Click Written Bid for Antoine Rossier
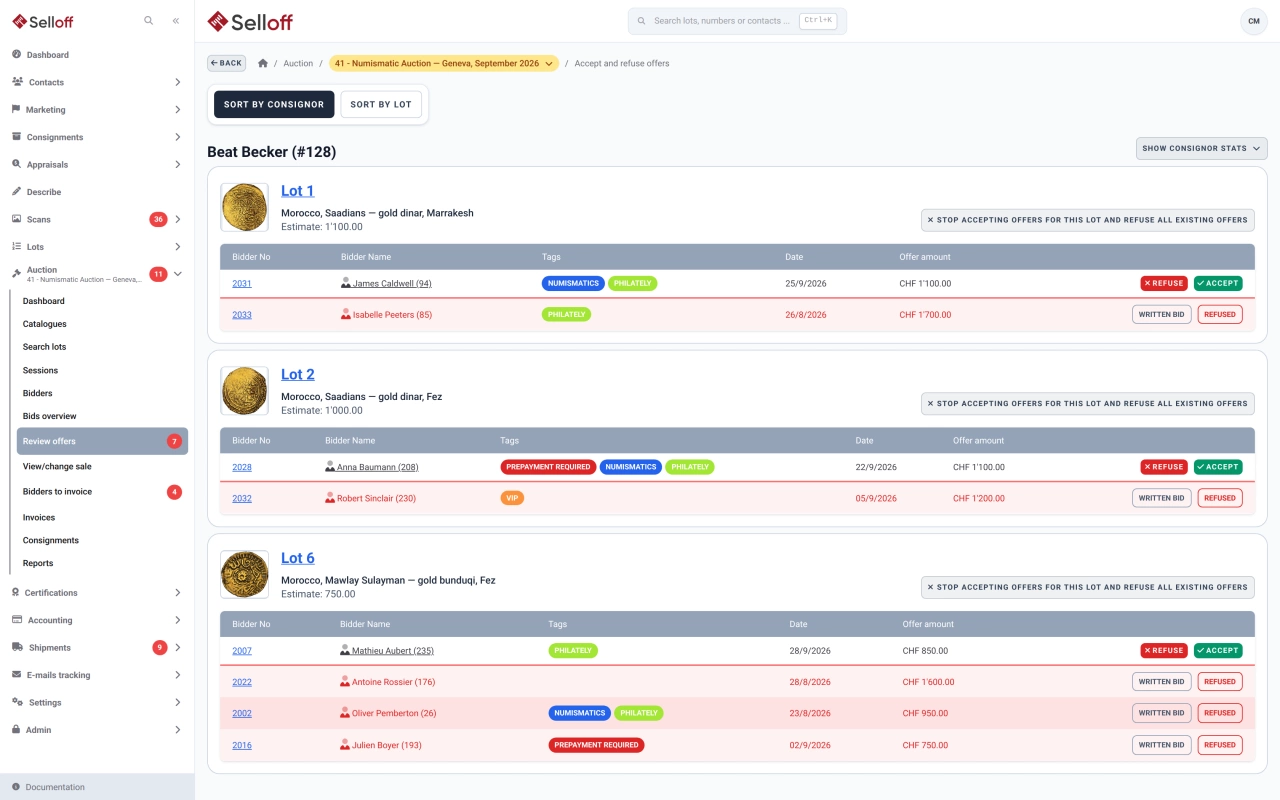Viewport: 1280px width, 800px height. 1161,682
